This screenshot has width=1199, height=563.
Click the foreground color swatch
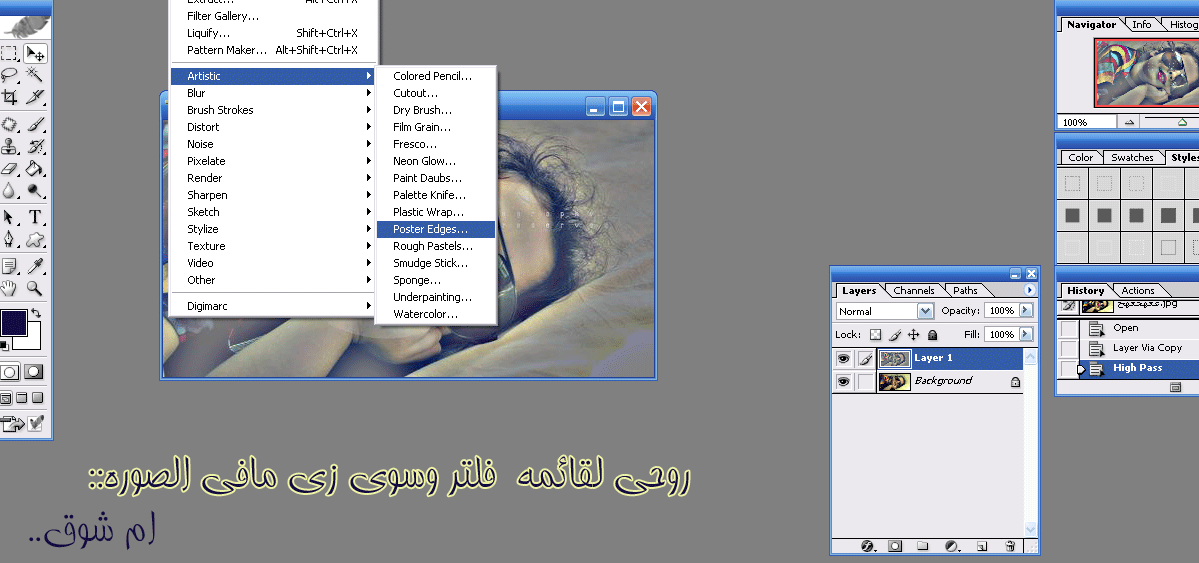coord(14,323)
